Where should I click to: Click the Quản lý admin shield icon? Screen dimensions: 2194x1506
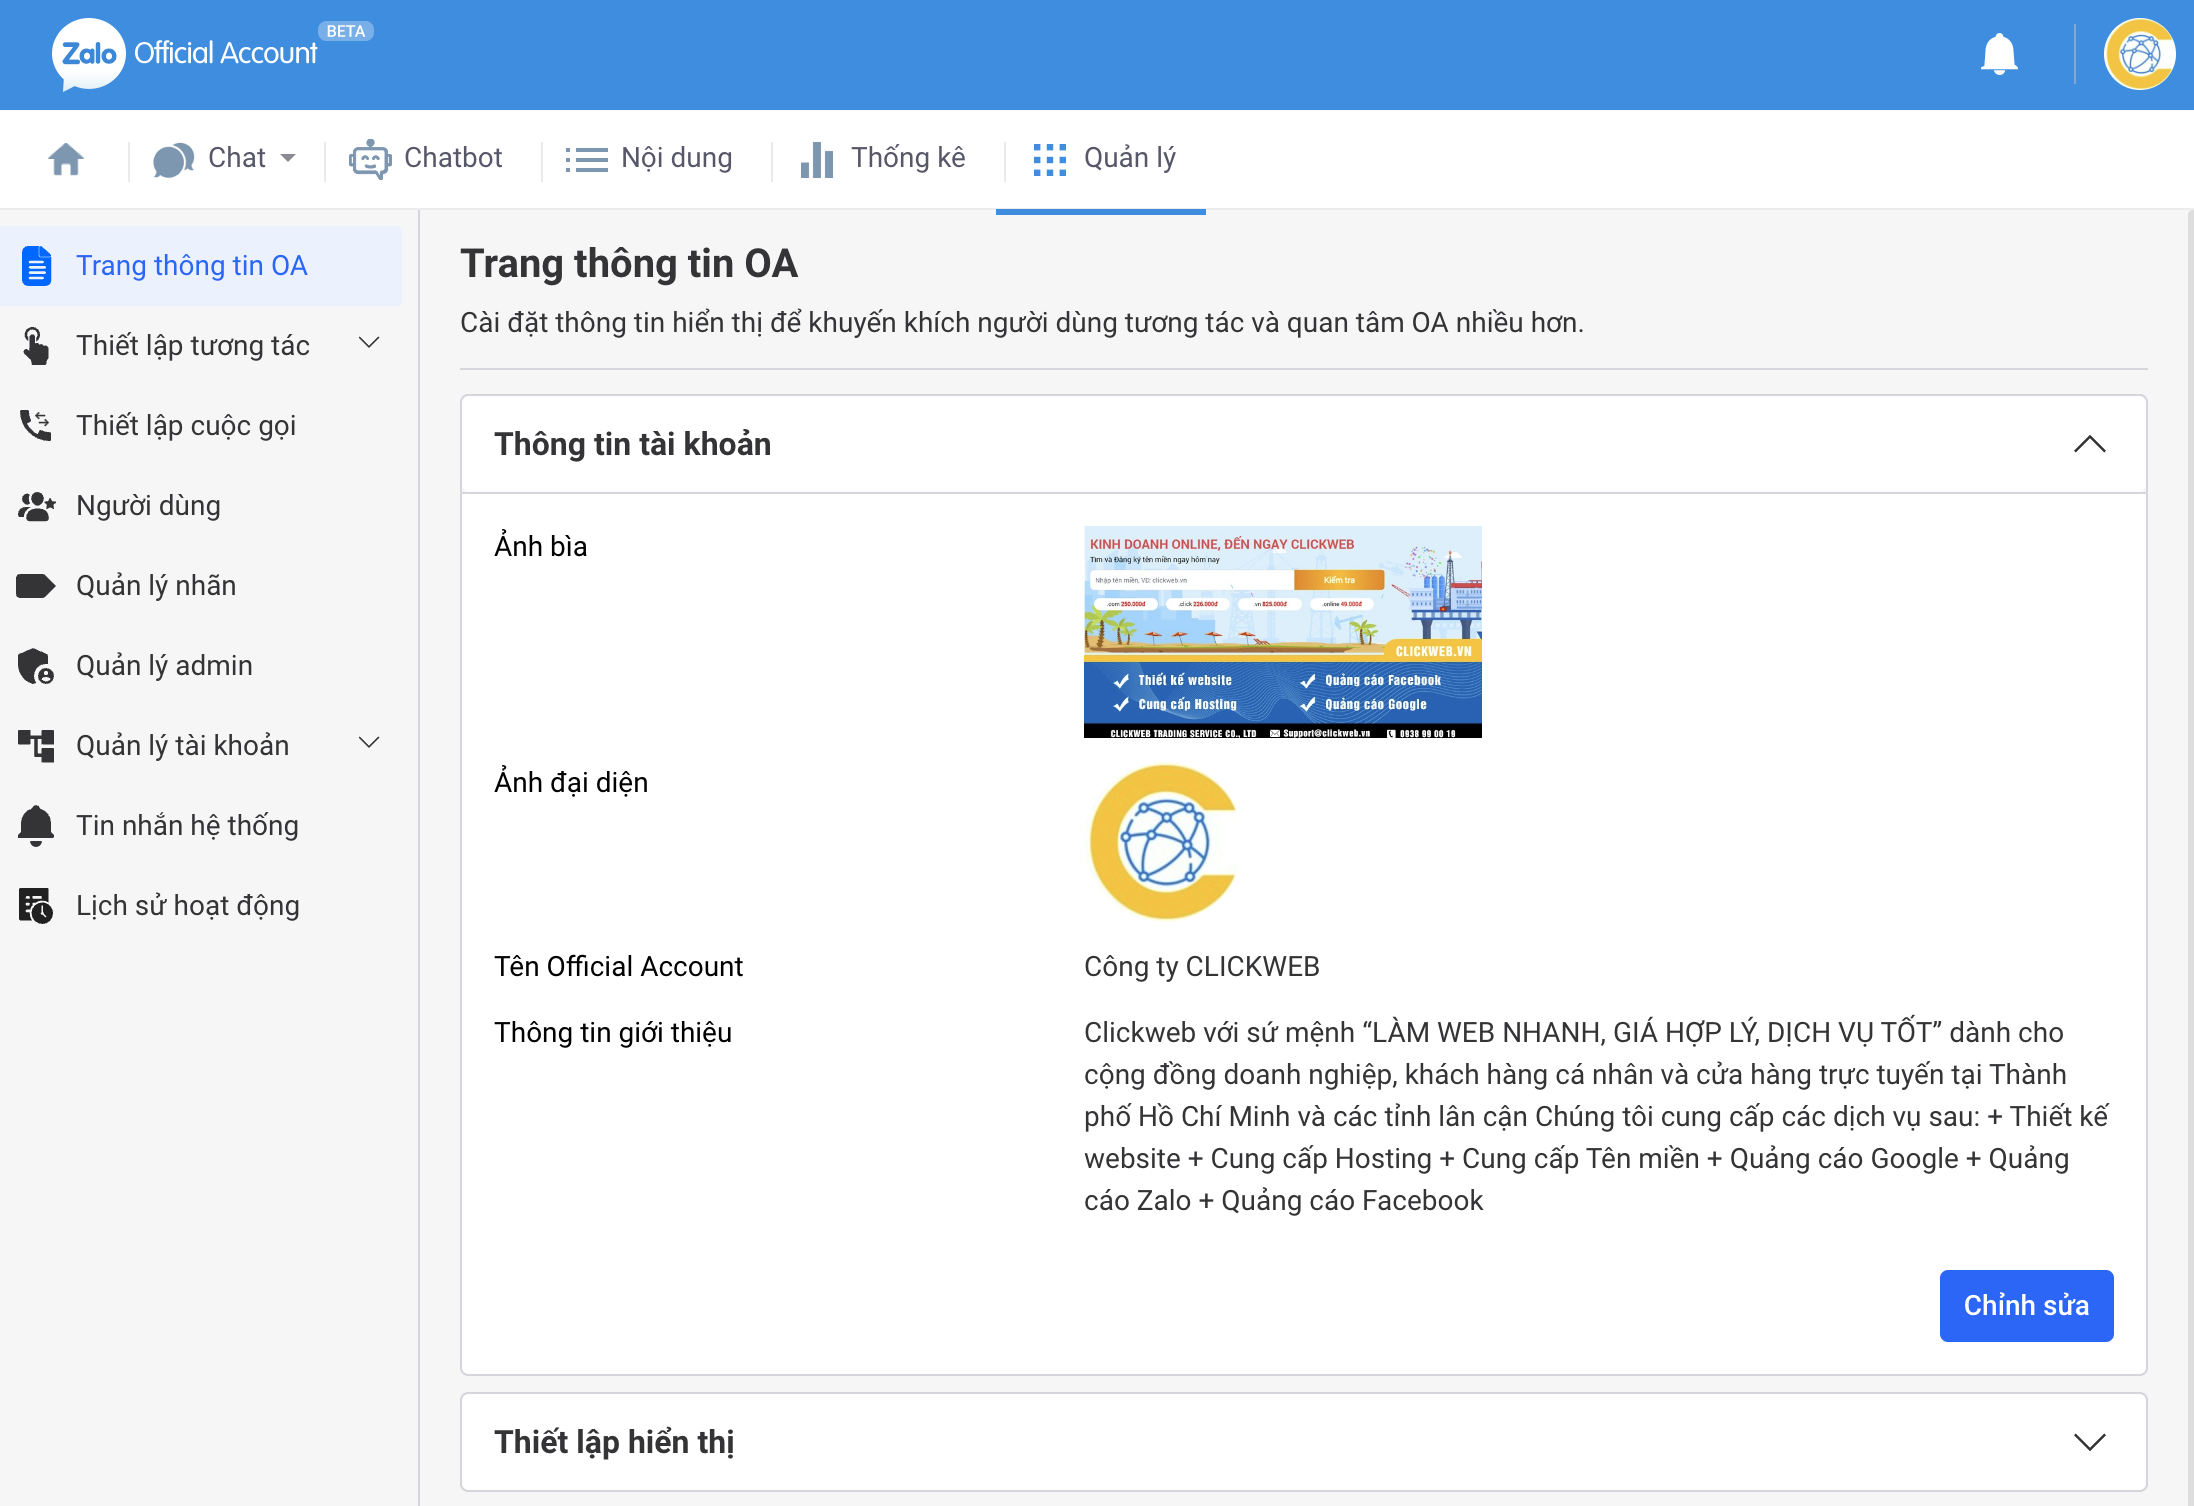click(36, 666)
